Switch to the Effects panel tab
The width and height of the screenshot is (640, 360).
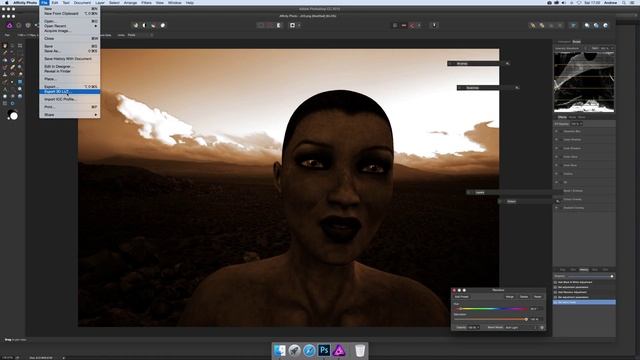(x=562, y=117)
